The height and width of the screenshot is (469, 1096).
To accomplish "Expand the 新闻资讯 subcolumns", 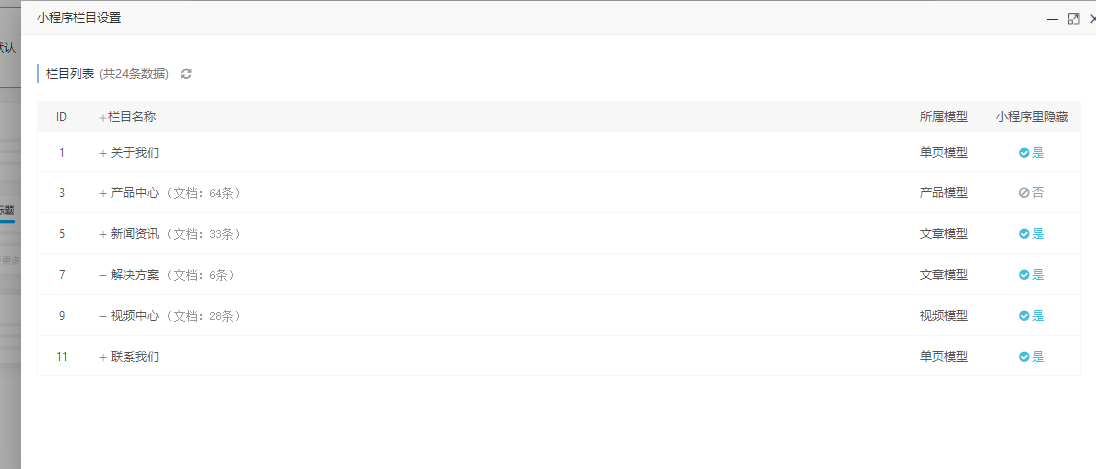I will tap(103, 235).
